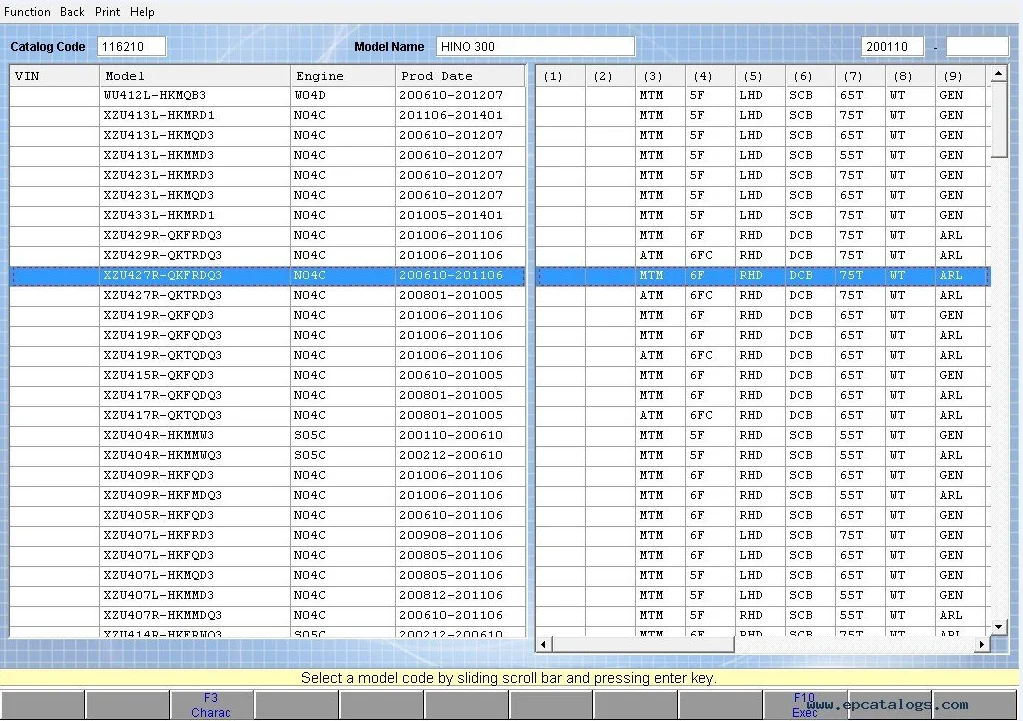Click the (5) column header

(760, 76)
